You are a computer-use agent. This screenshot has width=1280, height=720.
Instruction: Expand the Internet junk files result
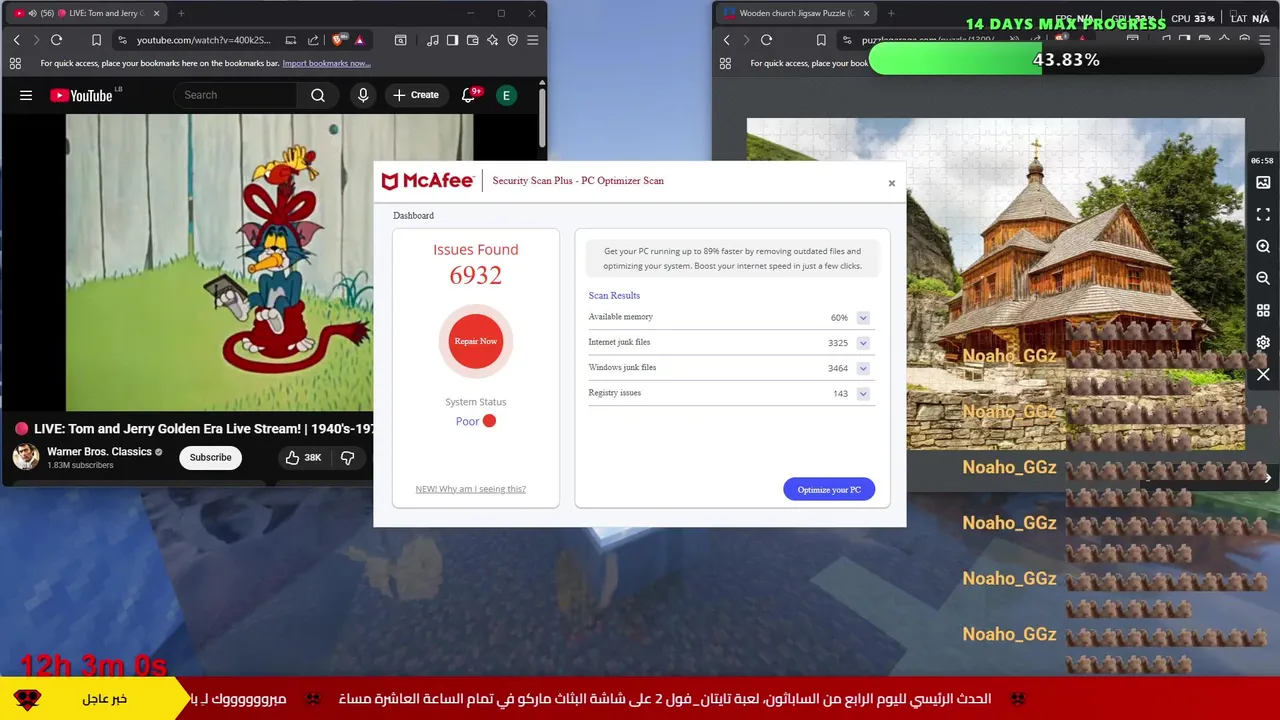(x=863, y=343)
